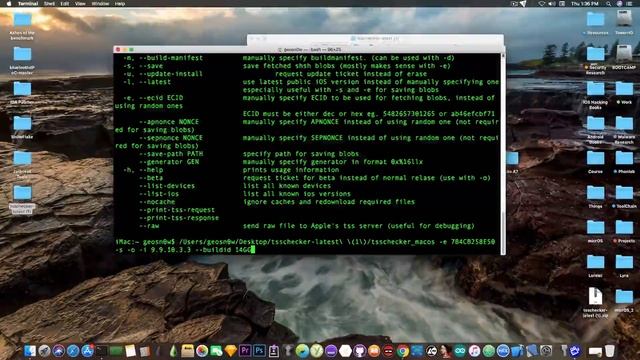
Task: Close the Terminal window
Action: 118,49
